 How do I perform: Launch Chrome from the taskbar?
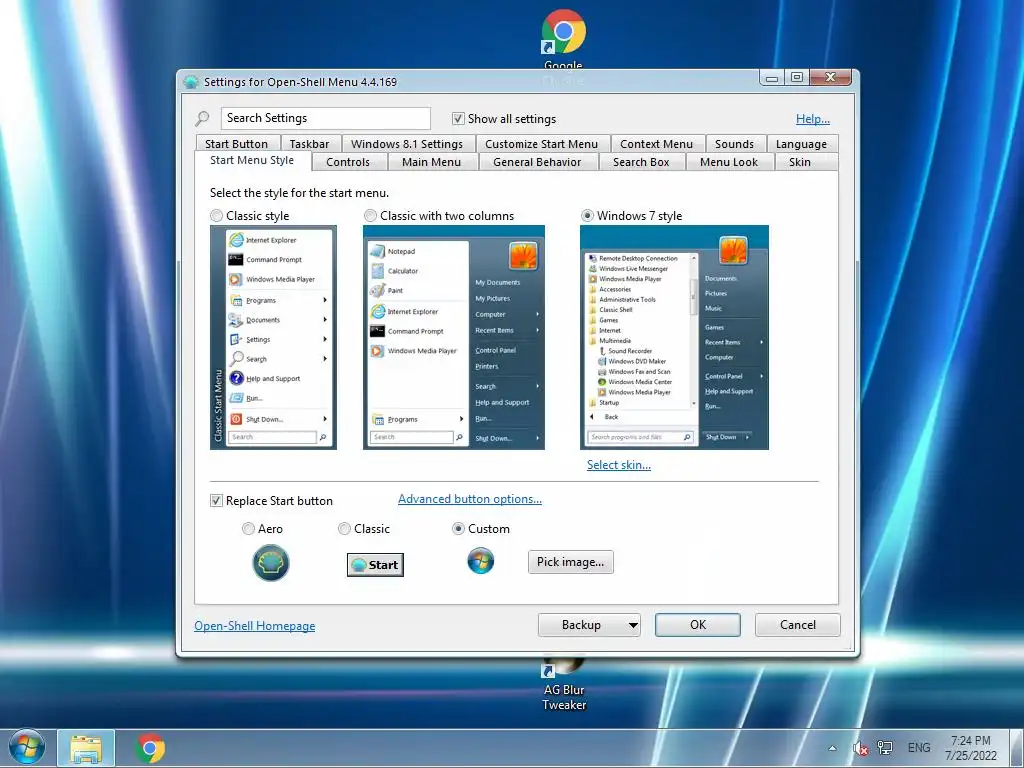(150, 748)
